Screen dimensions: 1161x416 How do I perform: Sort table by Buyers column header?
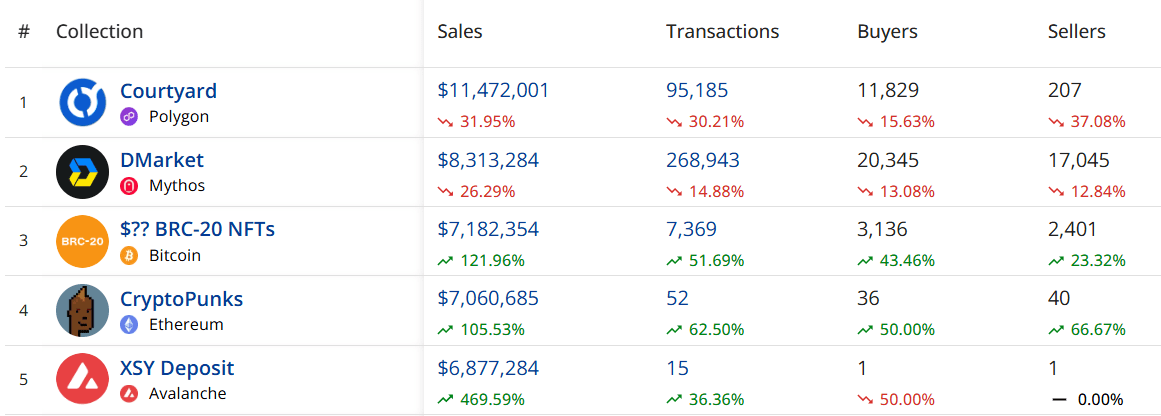[887, 31]
